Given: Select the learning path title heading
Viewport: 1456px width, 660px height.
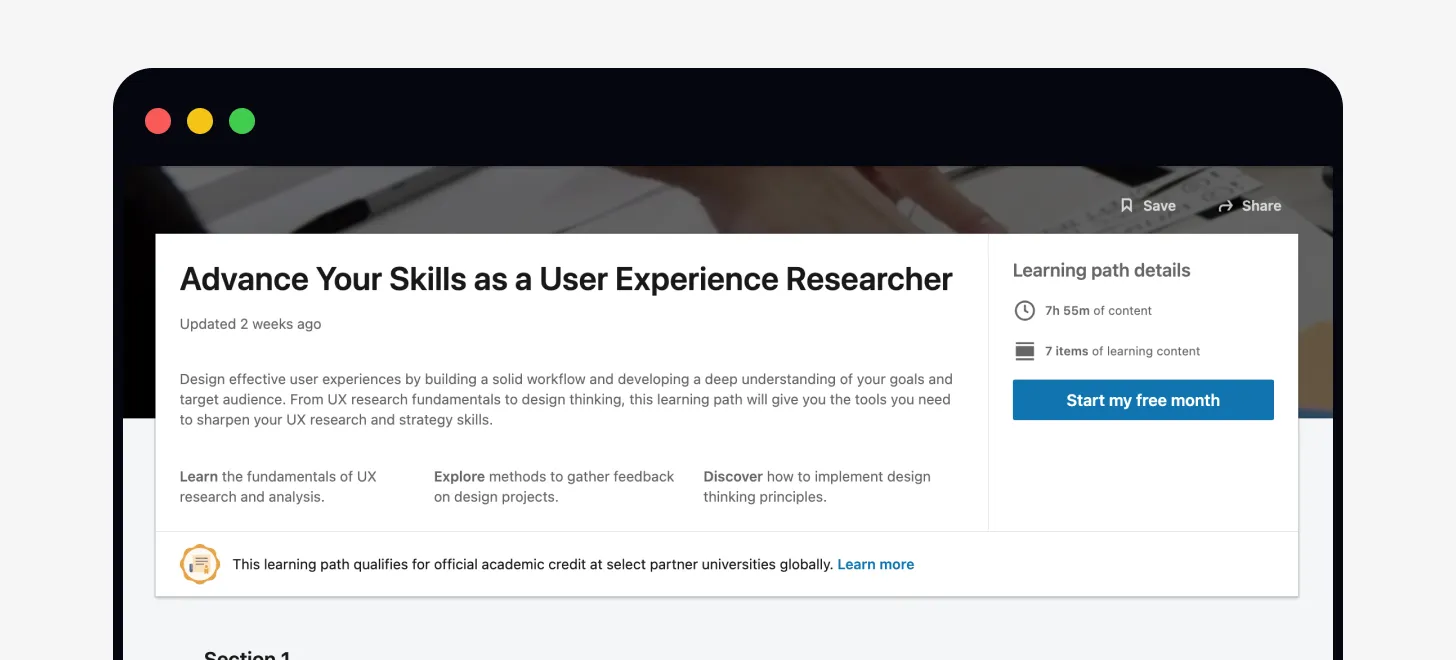Looking at the screenshot, I should pyautogui.click(x=565, y=279).
